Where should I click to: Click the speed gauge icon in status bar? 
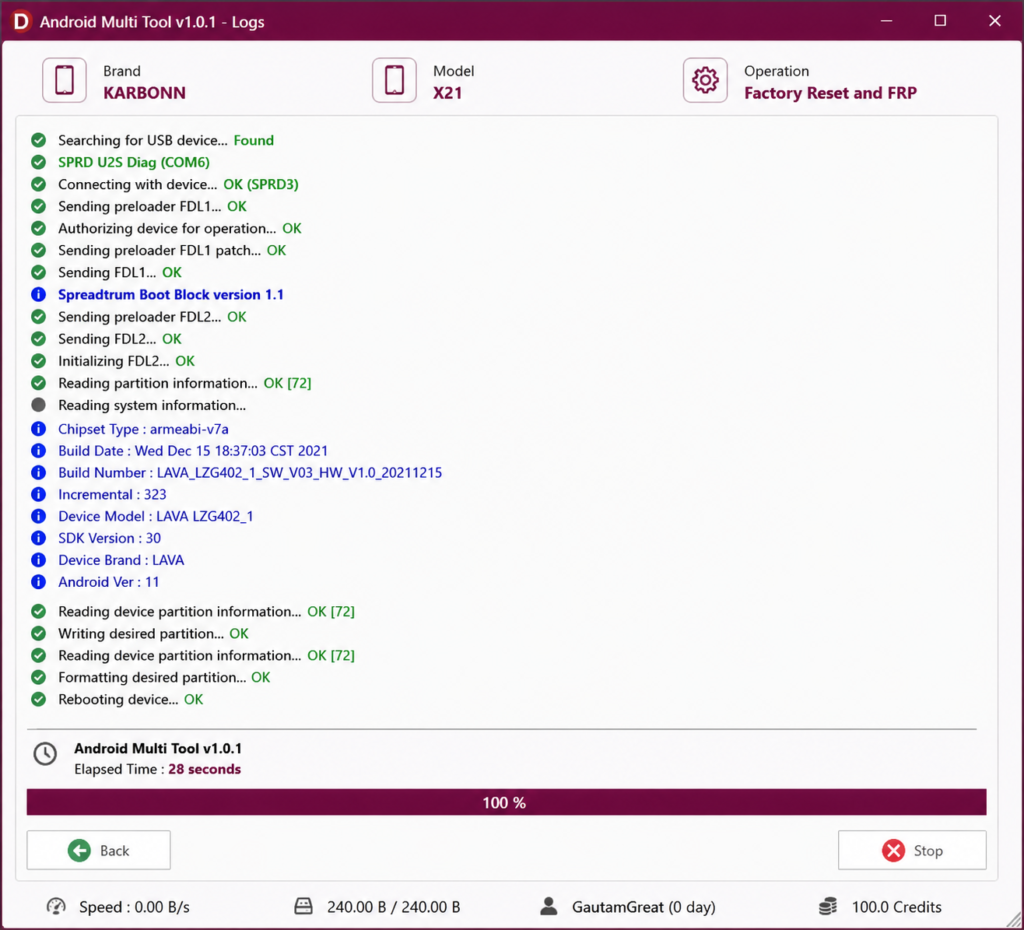pos(56,906)
